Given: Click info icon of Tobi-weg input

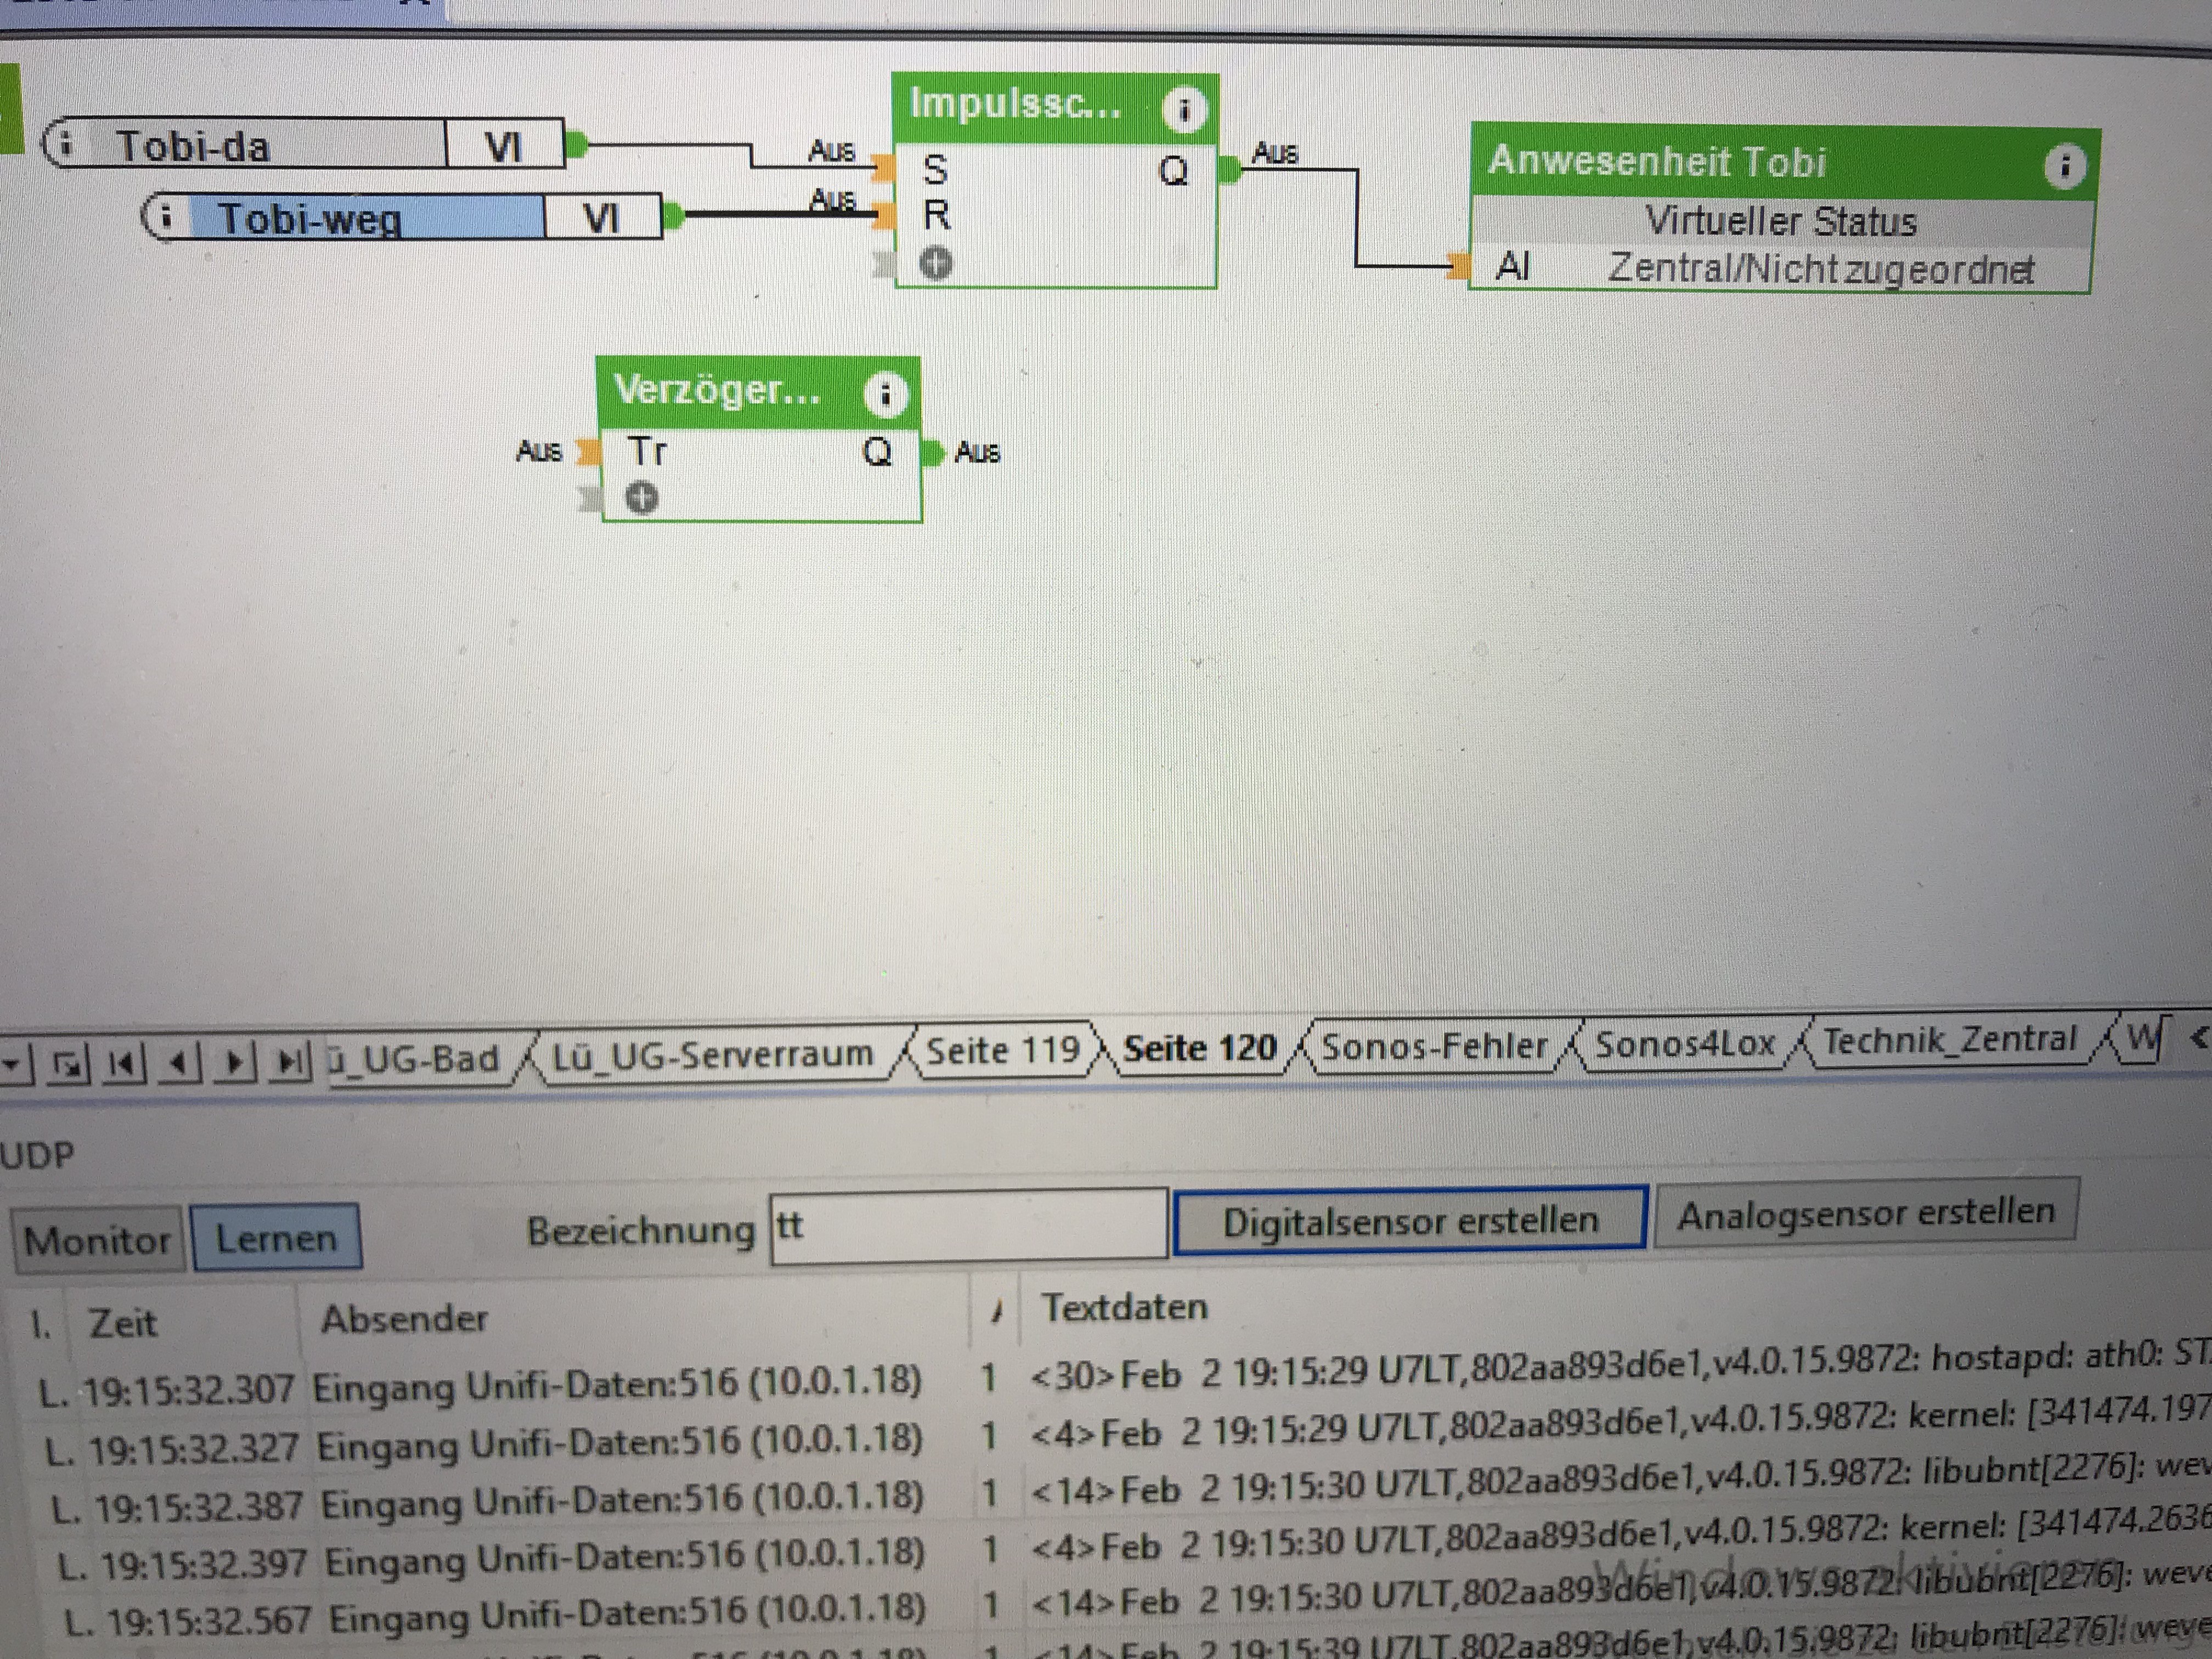Looking at the screenshot, I should (x=166, y=216).
